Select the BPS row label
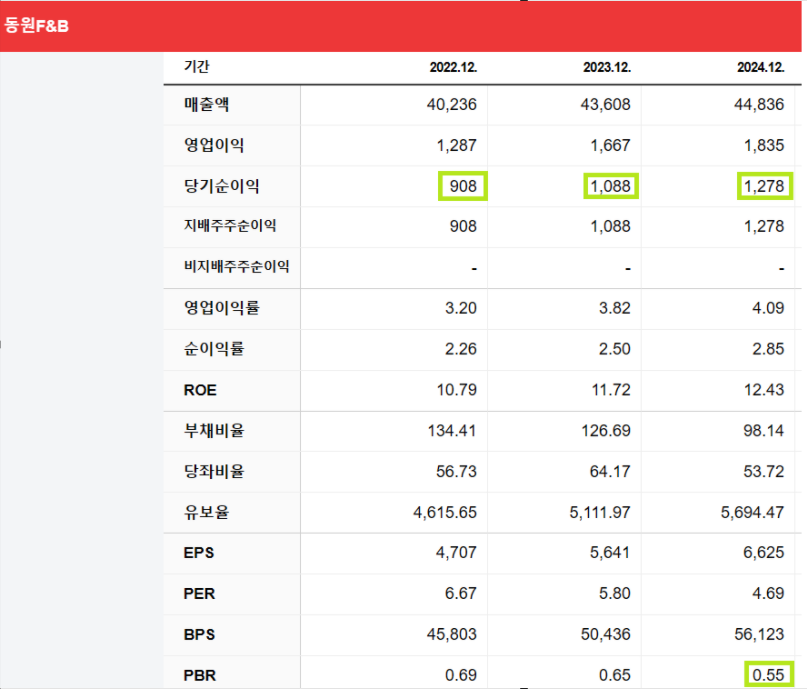Viewport: 807px width, 689px height. [199, 634]
